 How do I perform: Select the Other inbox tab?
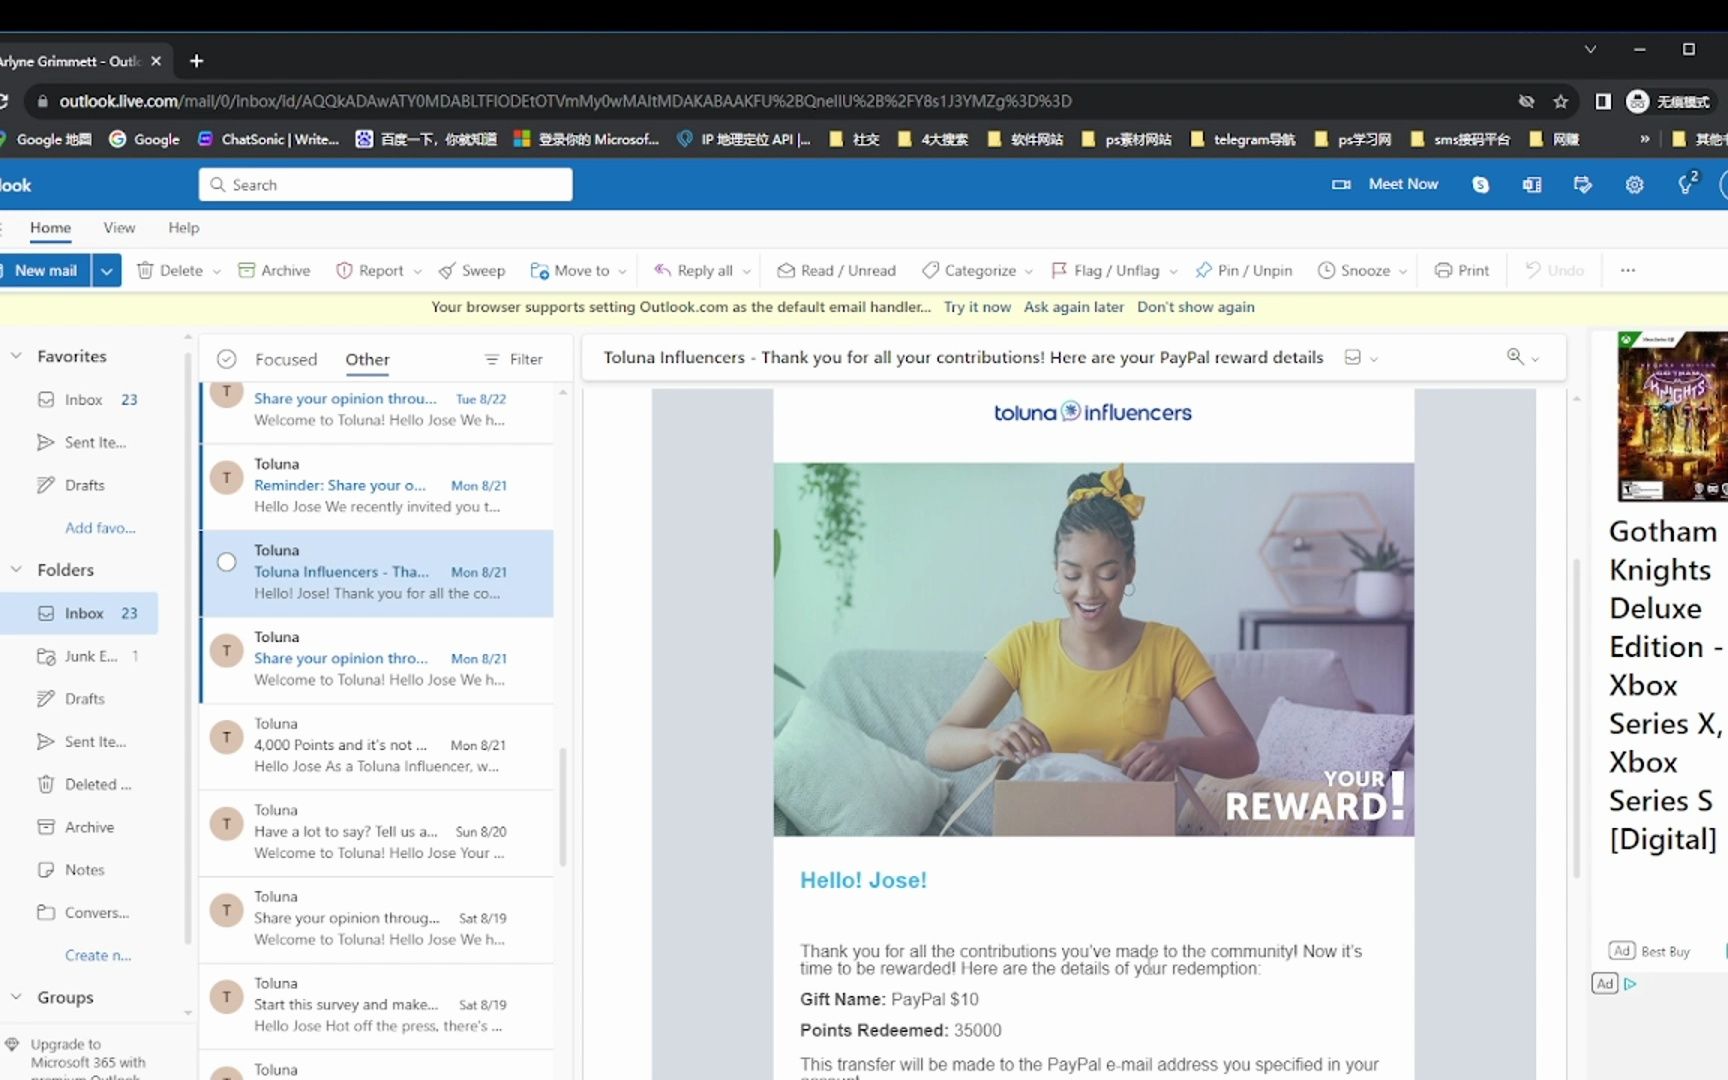tap(367, 359)
